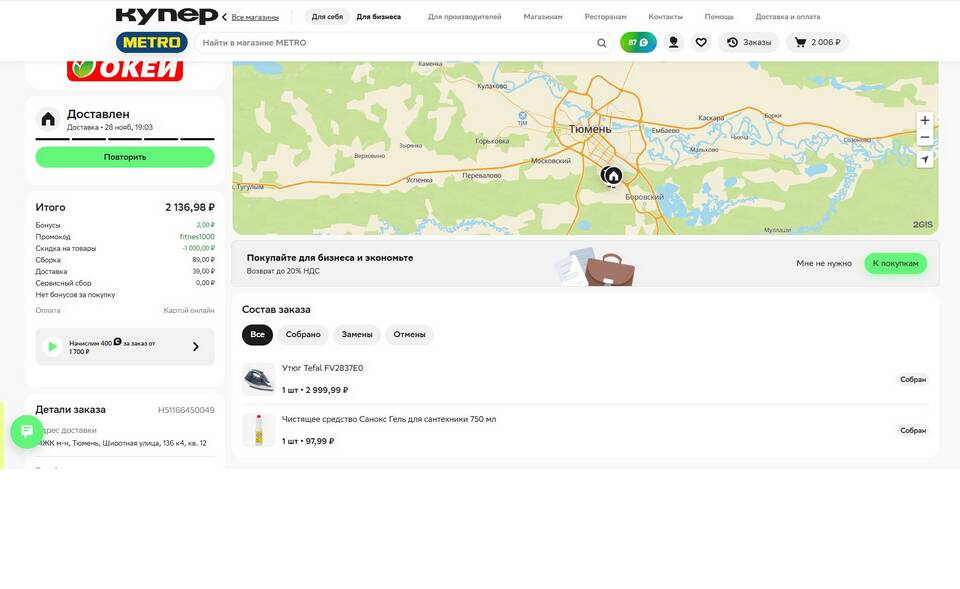Click the 'К покупкам' button
Image resolution: width=960 pixels, height=589 pixels.
[895, 263]
